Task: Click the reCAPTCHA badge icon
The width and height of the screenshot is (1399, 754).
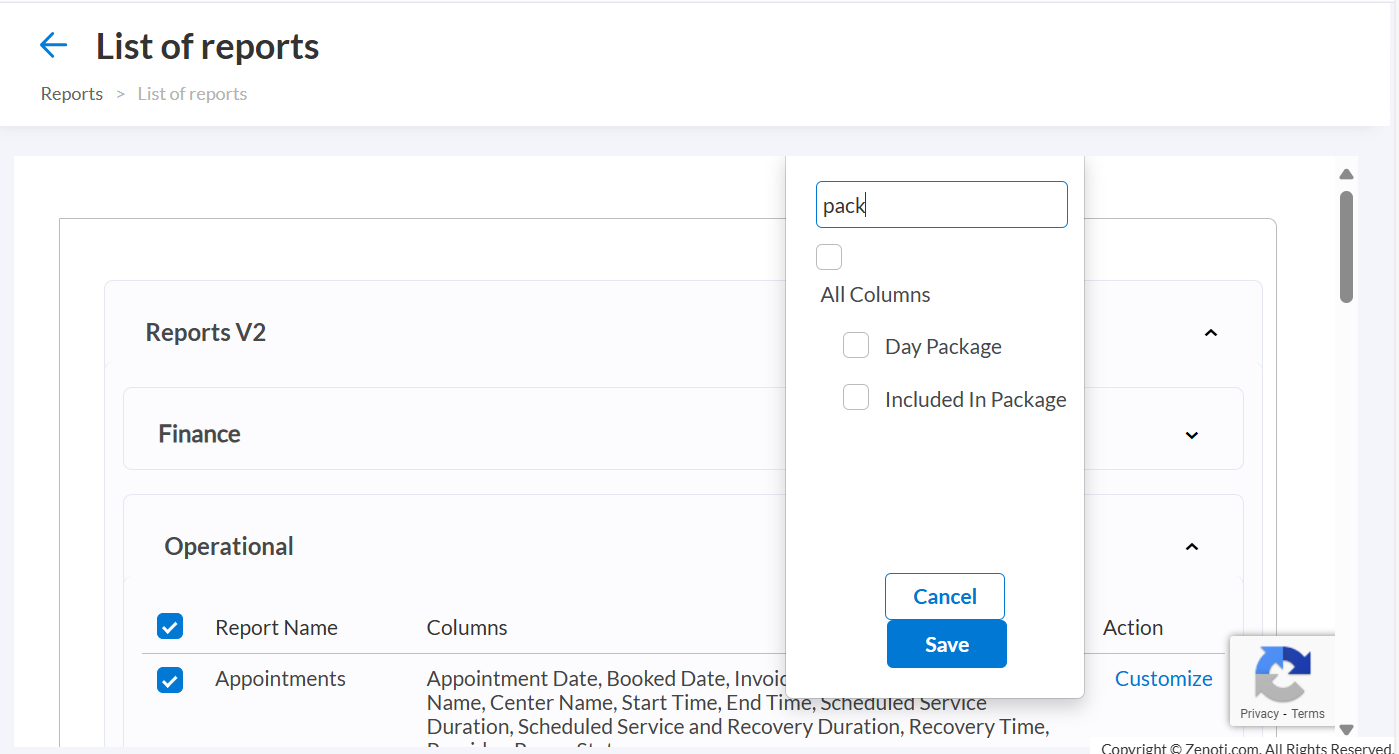Action: 1283,674
